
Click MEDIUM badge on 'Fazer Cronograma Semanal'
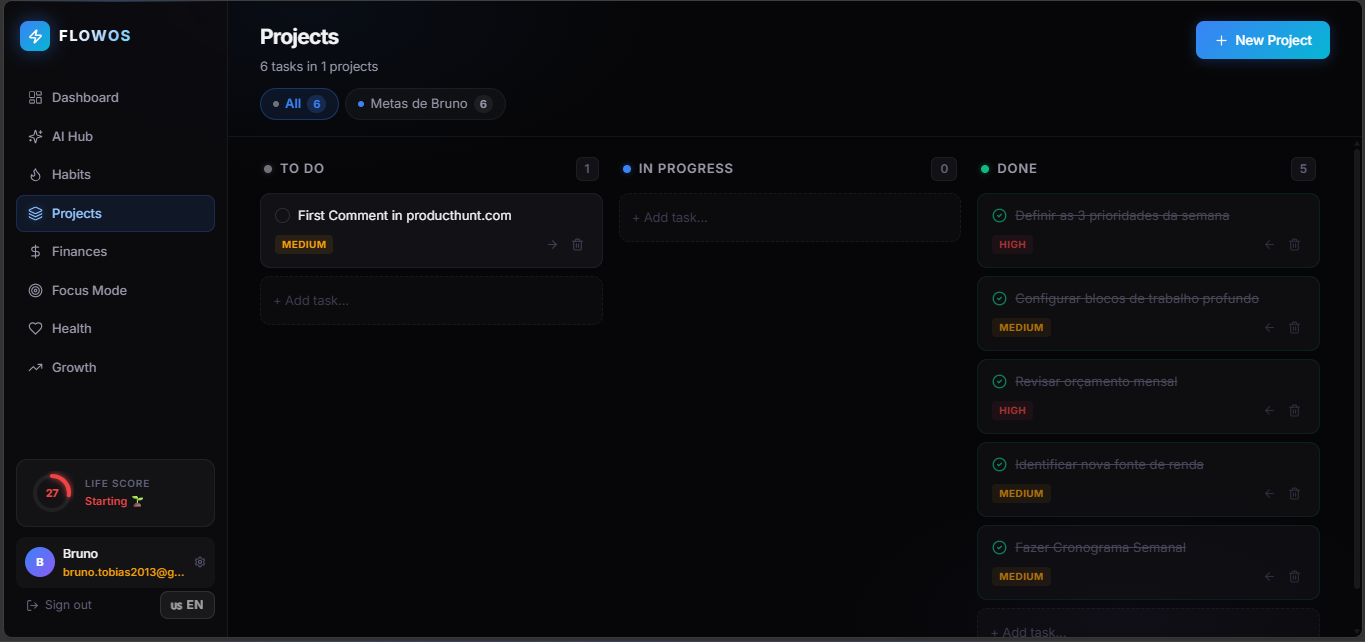tap(1021, 576)
